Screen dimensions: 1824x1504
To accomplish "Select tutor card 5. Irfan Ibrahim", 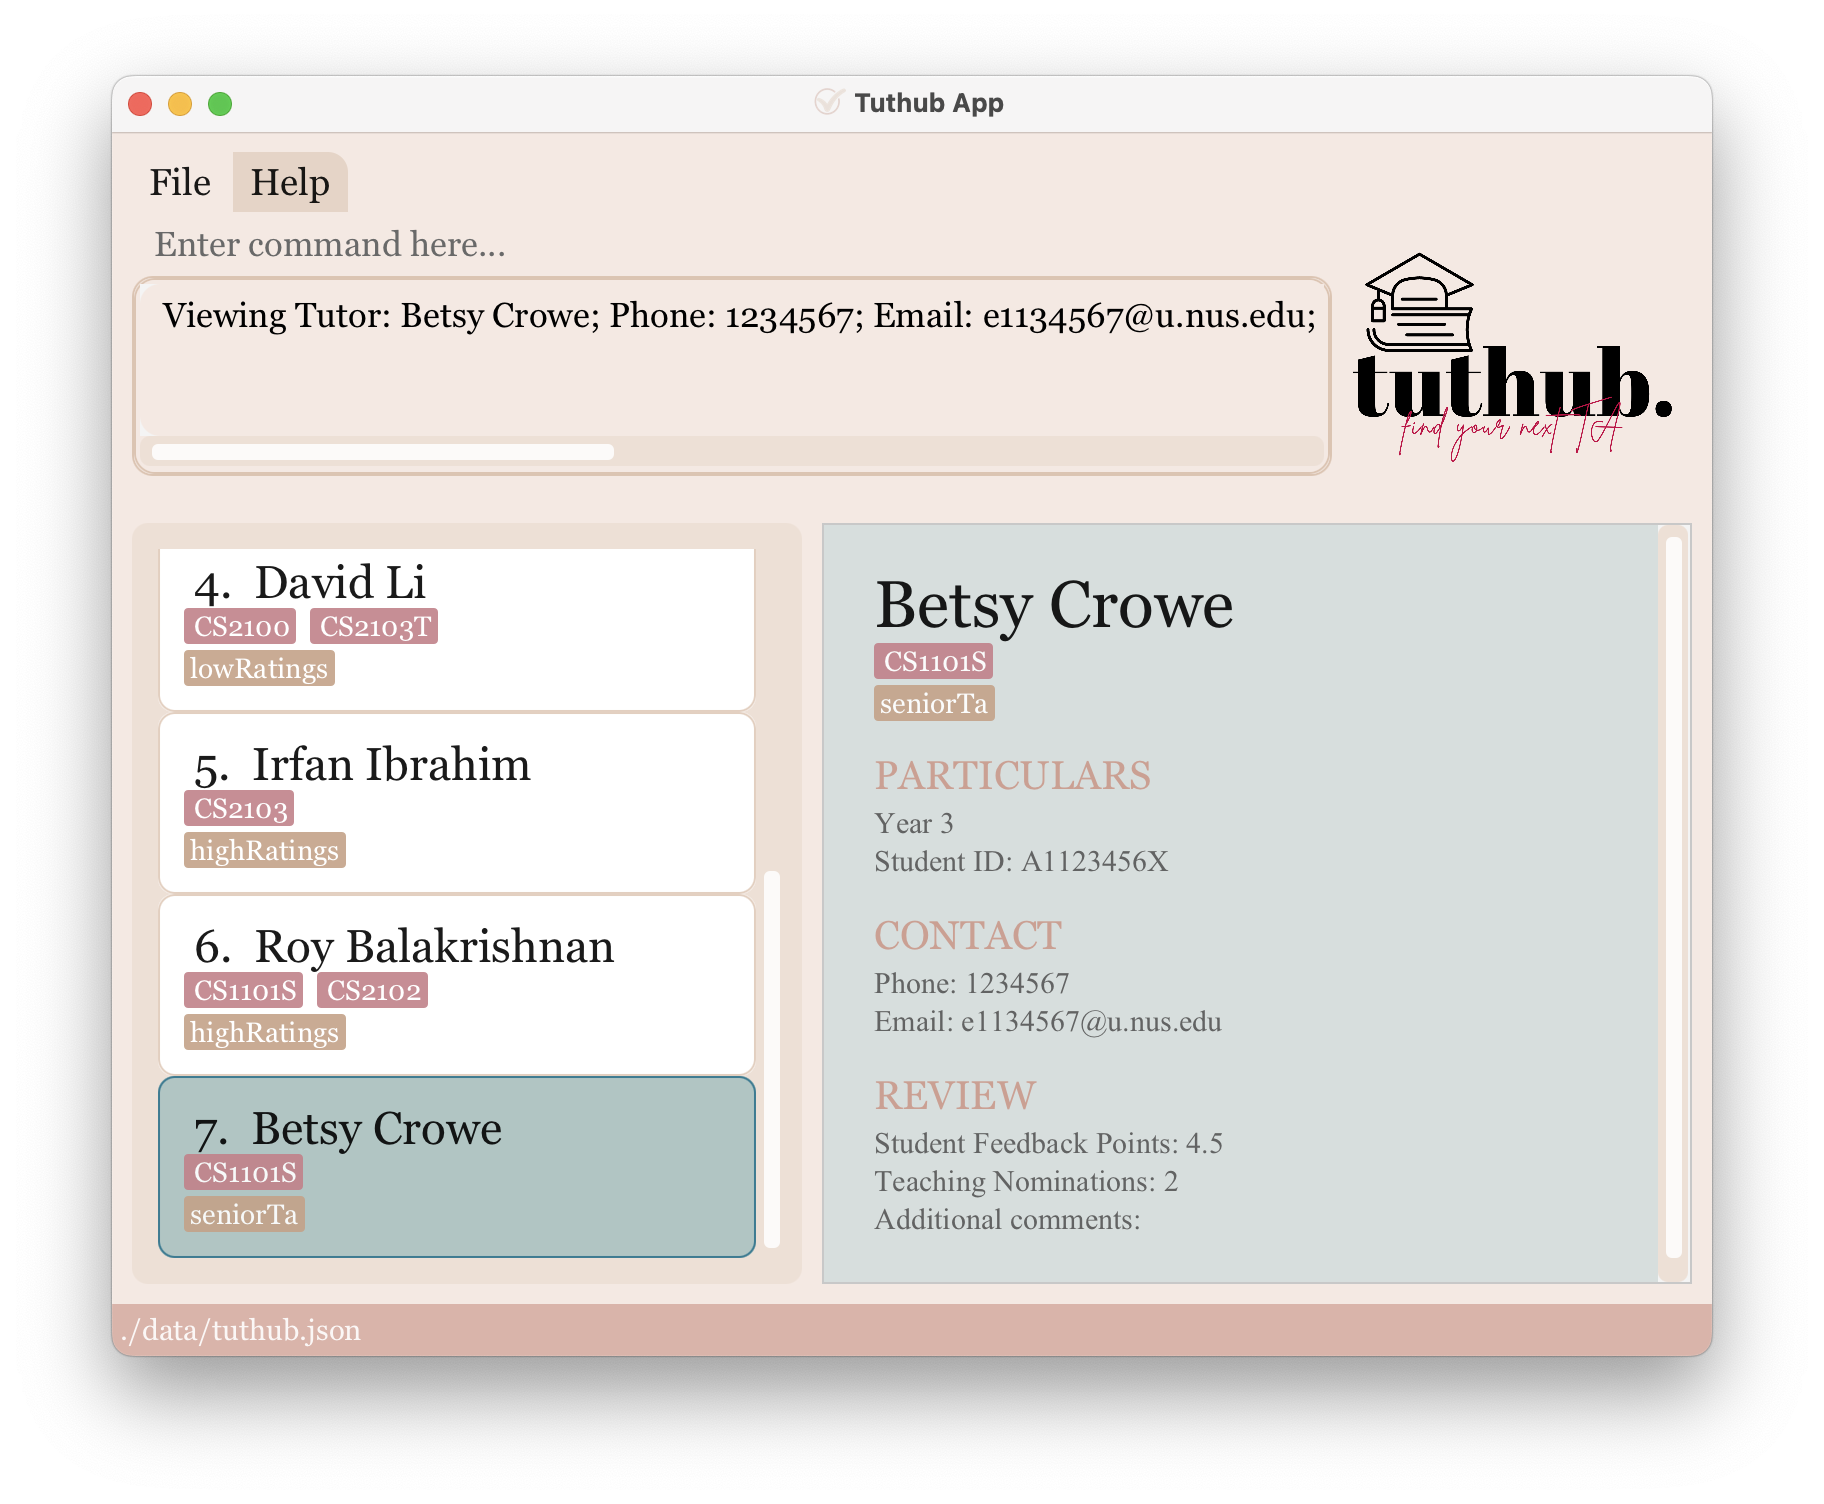I will (x=457, y=803).
